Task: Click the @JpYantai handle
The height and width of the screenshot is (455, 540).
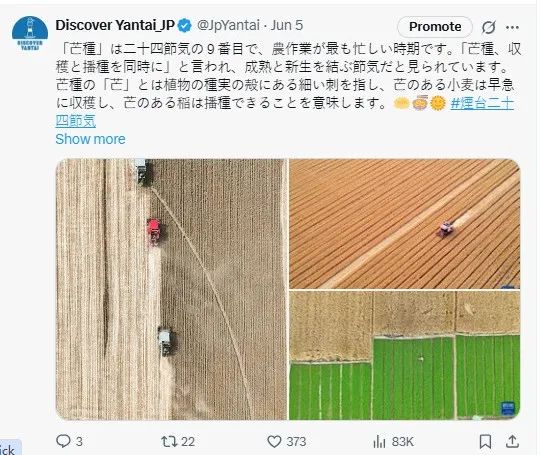Action: click(x=228, y=25)
